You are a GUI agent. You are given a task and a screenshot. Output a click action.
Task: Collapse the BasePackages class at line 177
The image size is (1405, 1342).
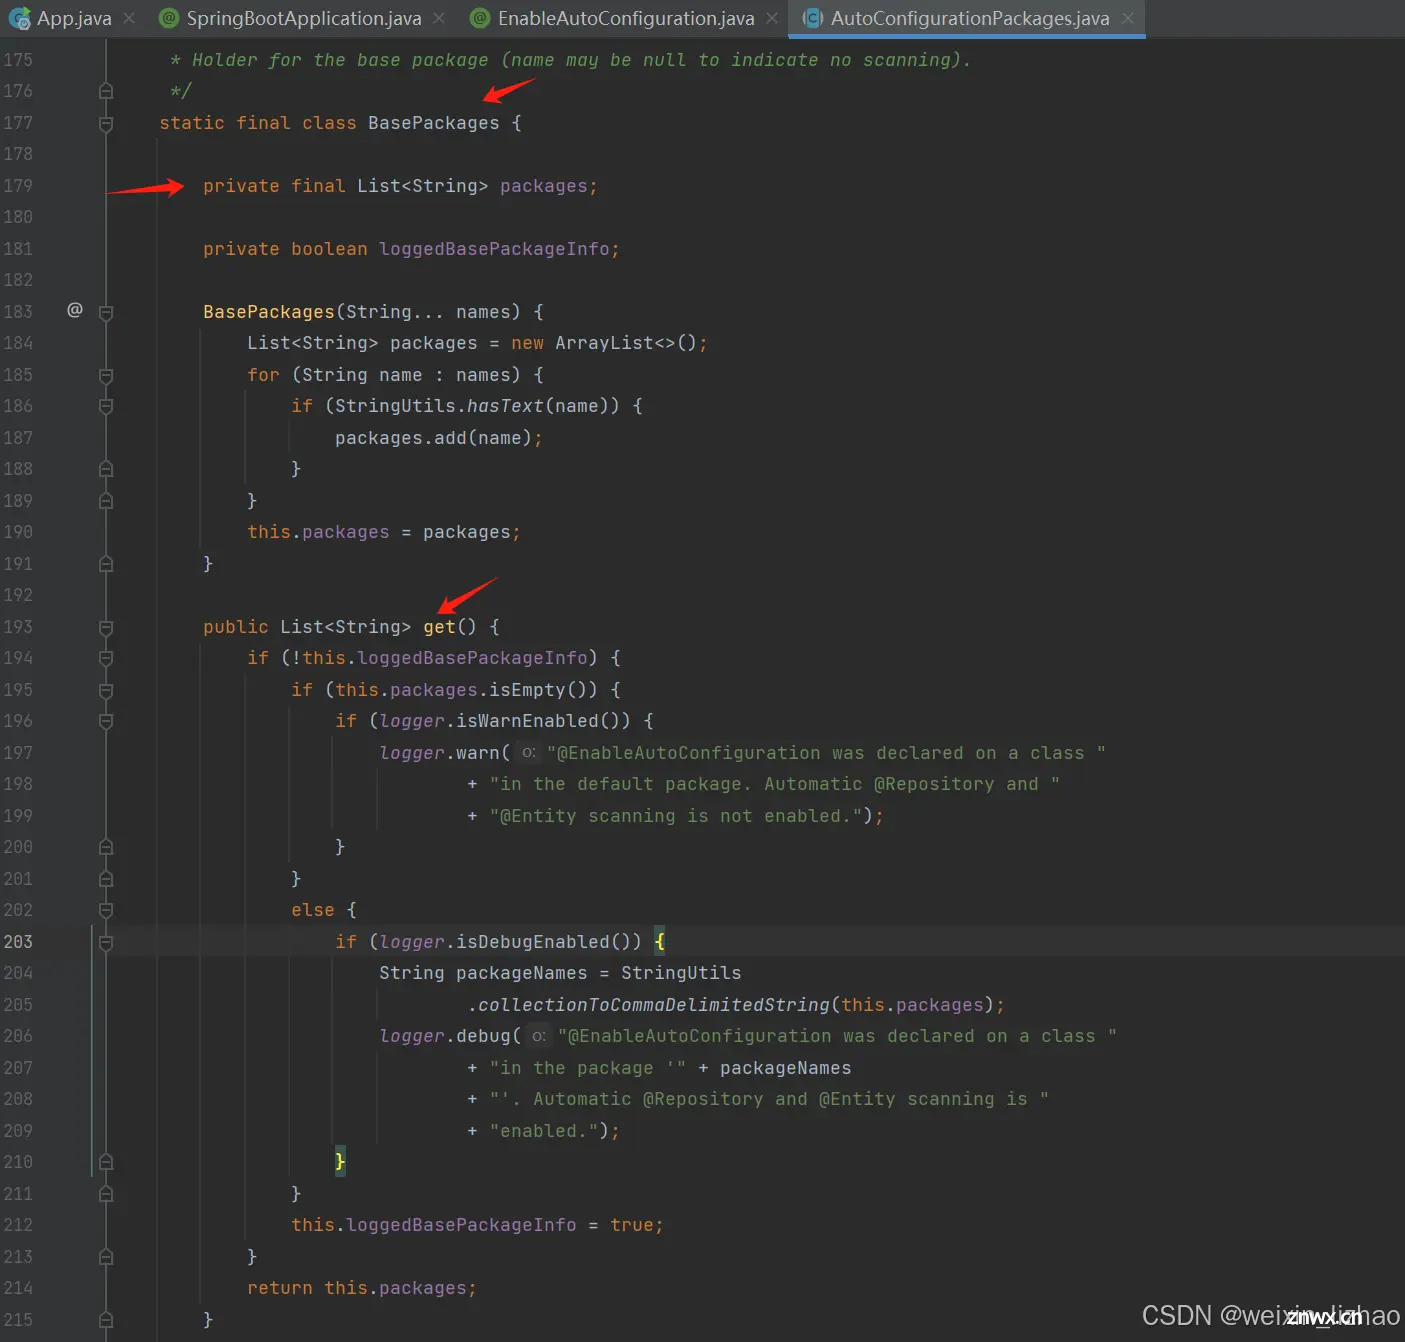coord(106,123)
